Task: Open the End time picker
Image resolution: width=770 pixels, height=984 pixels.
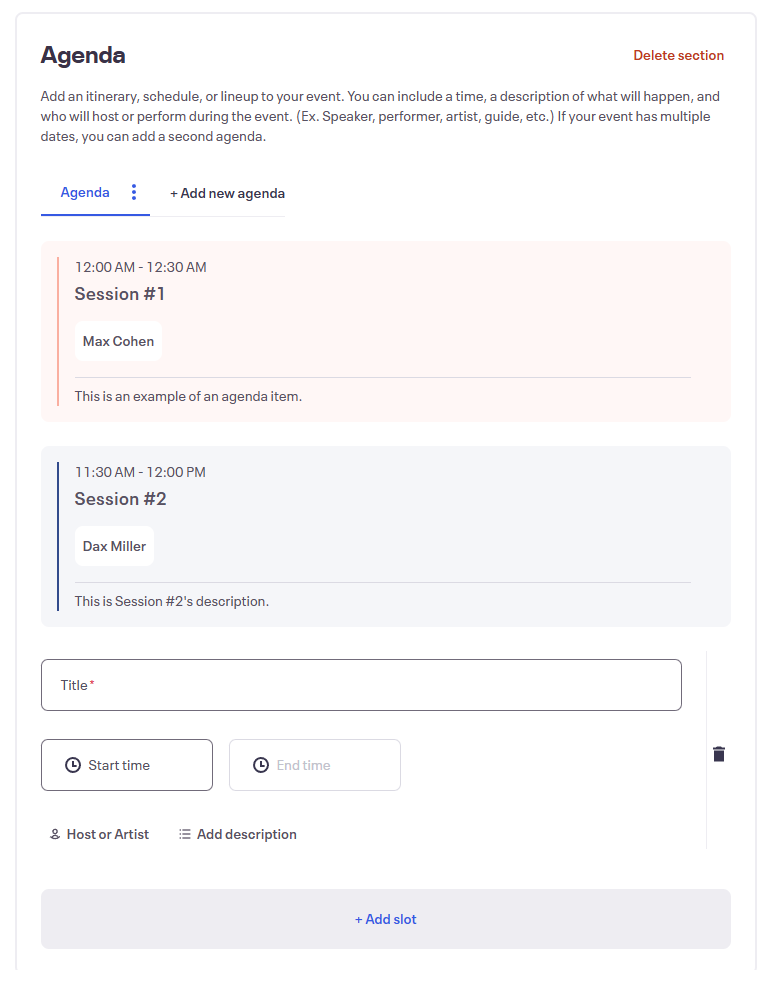Action: tap(315, 764)
